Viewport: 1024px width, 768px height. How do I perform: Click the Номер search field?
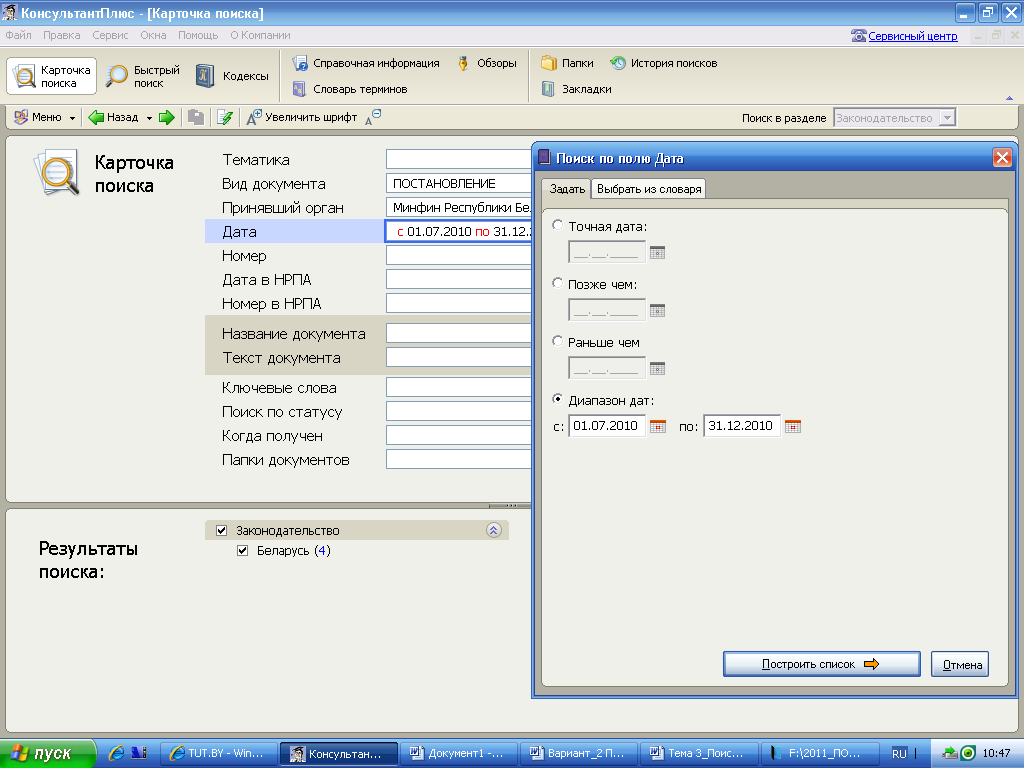pos(459,255)
